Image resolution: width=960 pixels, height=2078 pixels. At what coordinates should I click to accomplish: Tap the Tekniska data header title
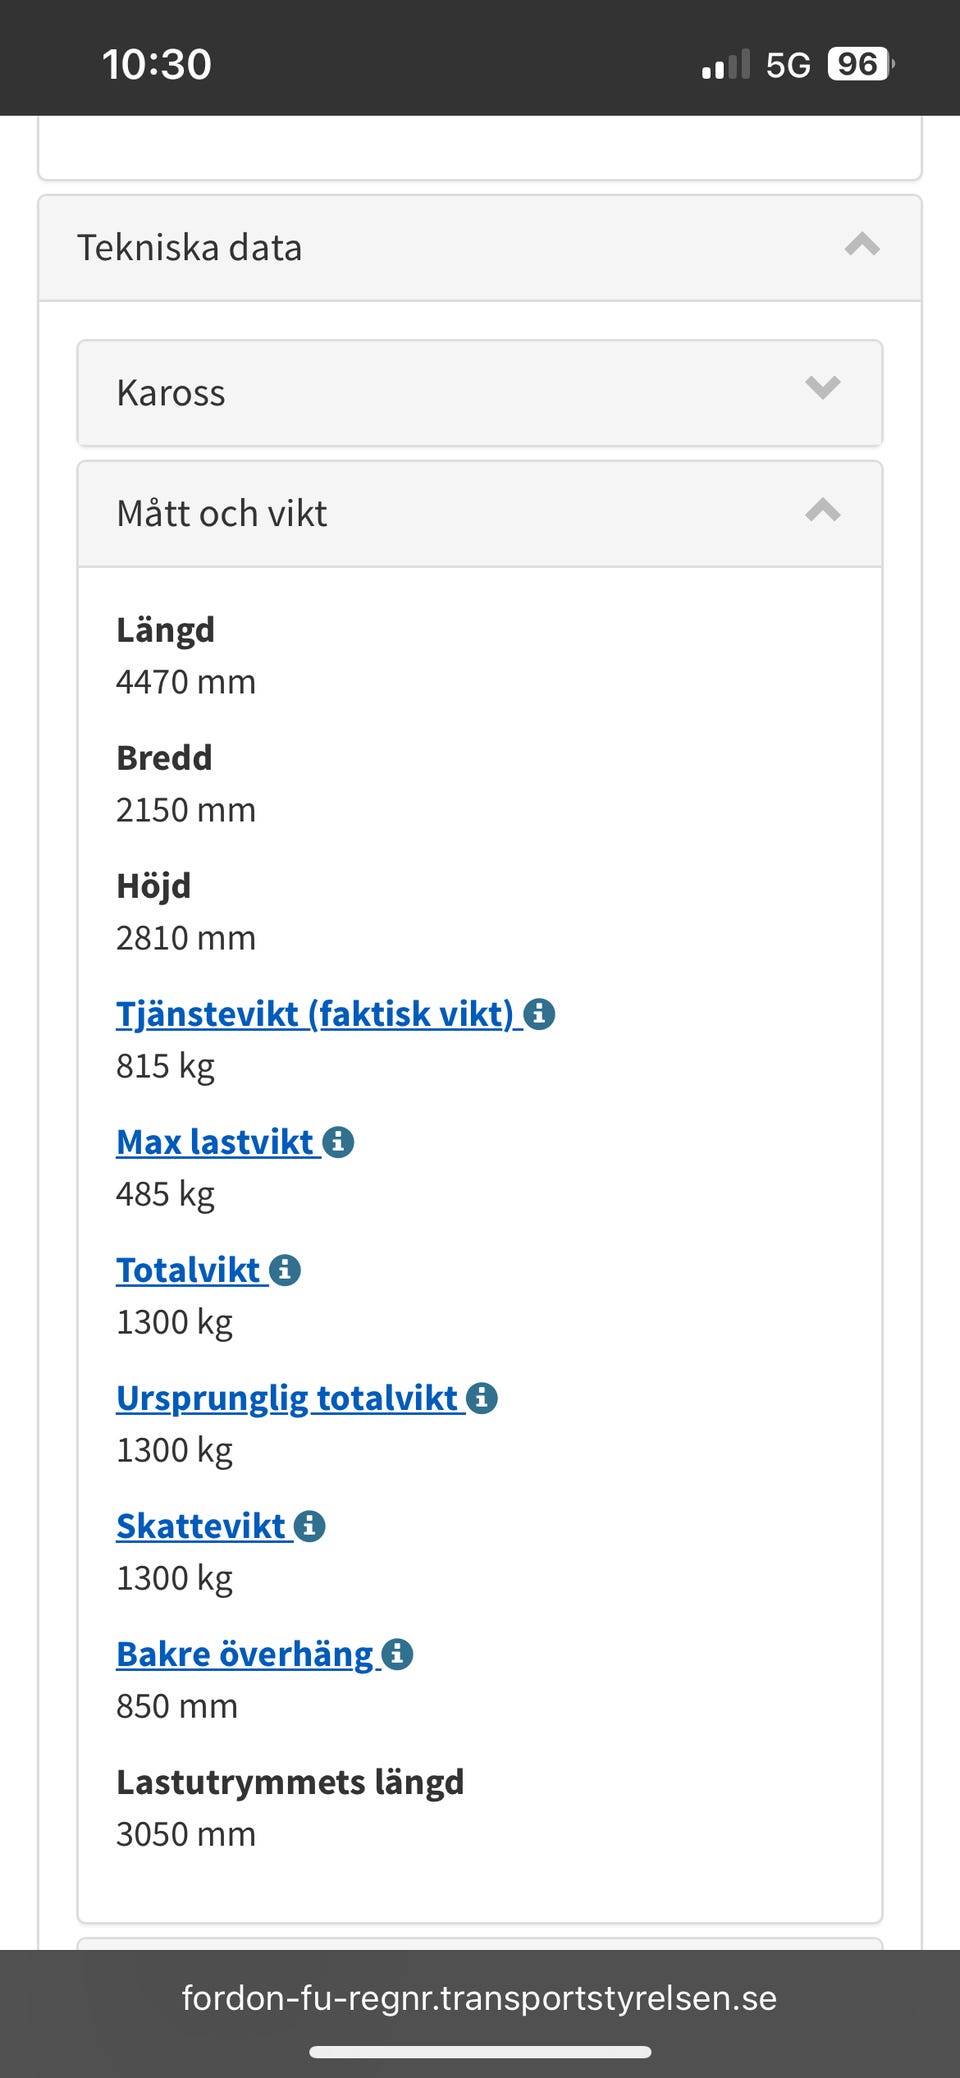[x=189, y=248]
